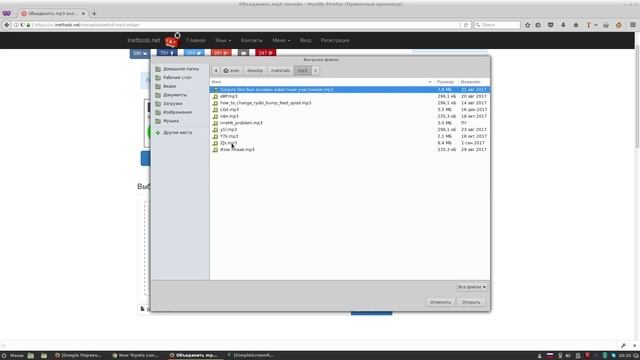Click the Firefox back button
The width and height of the screenshot is (640, 360).
(7, 25)
